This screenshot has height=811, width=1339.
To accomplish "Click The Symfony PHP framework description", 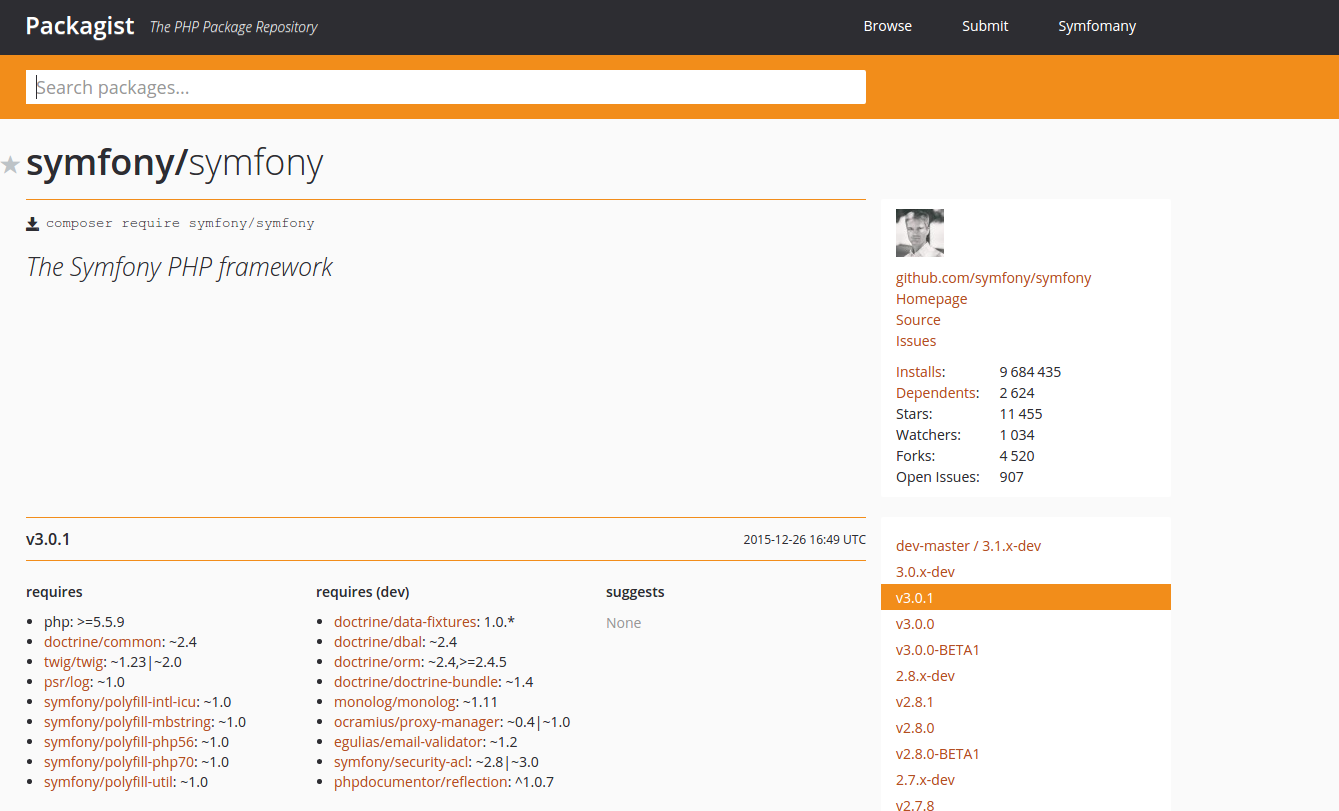I will click(x=179, y=267).
